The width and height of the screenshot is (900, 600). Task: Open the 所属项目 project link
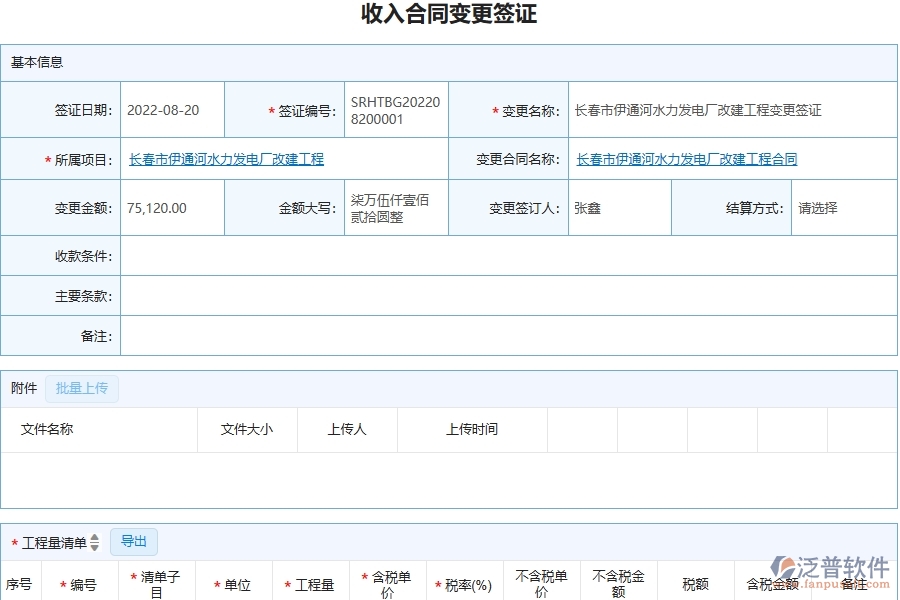pos(224,159)
